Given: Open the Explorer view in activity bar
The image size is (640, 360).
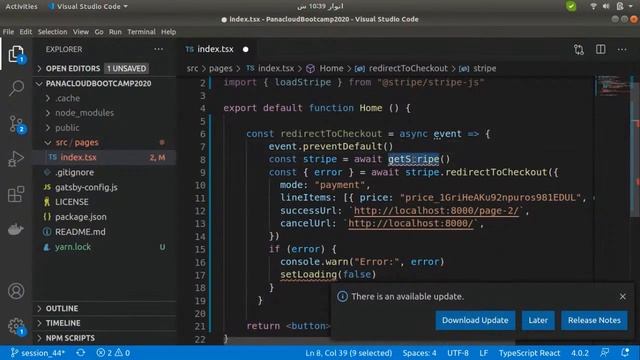Looking at the screenshot, I should 16,54.
